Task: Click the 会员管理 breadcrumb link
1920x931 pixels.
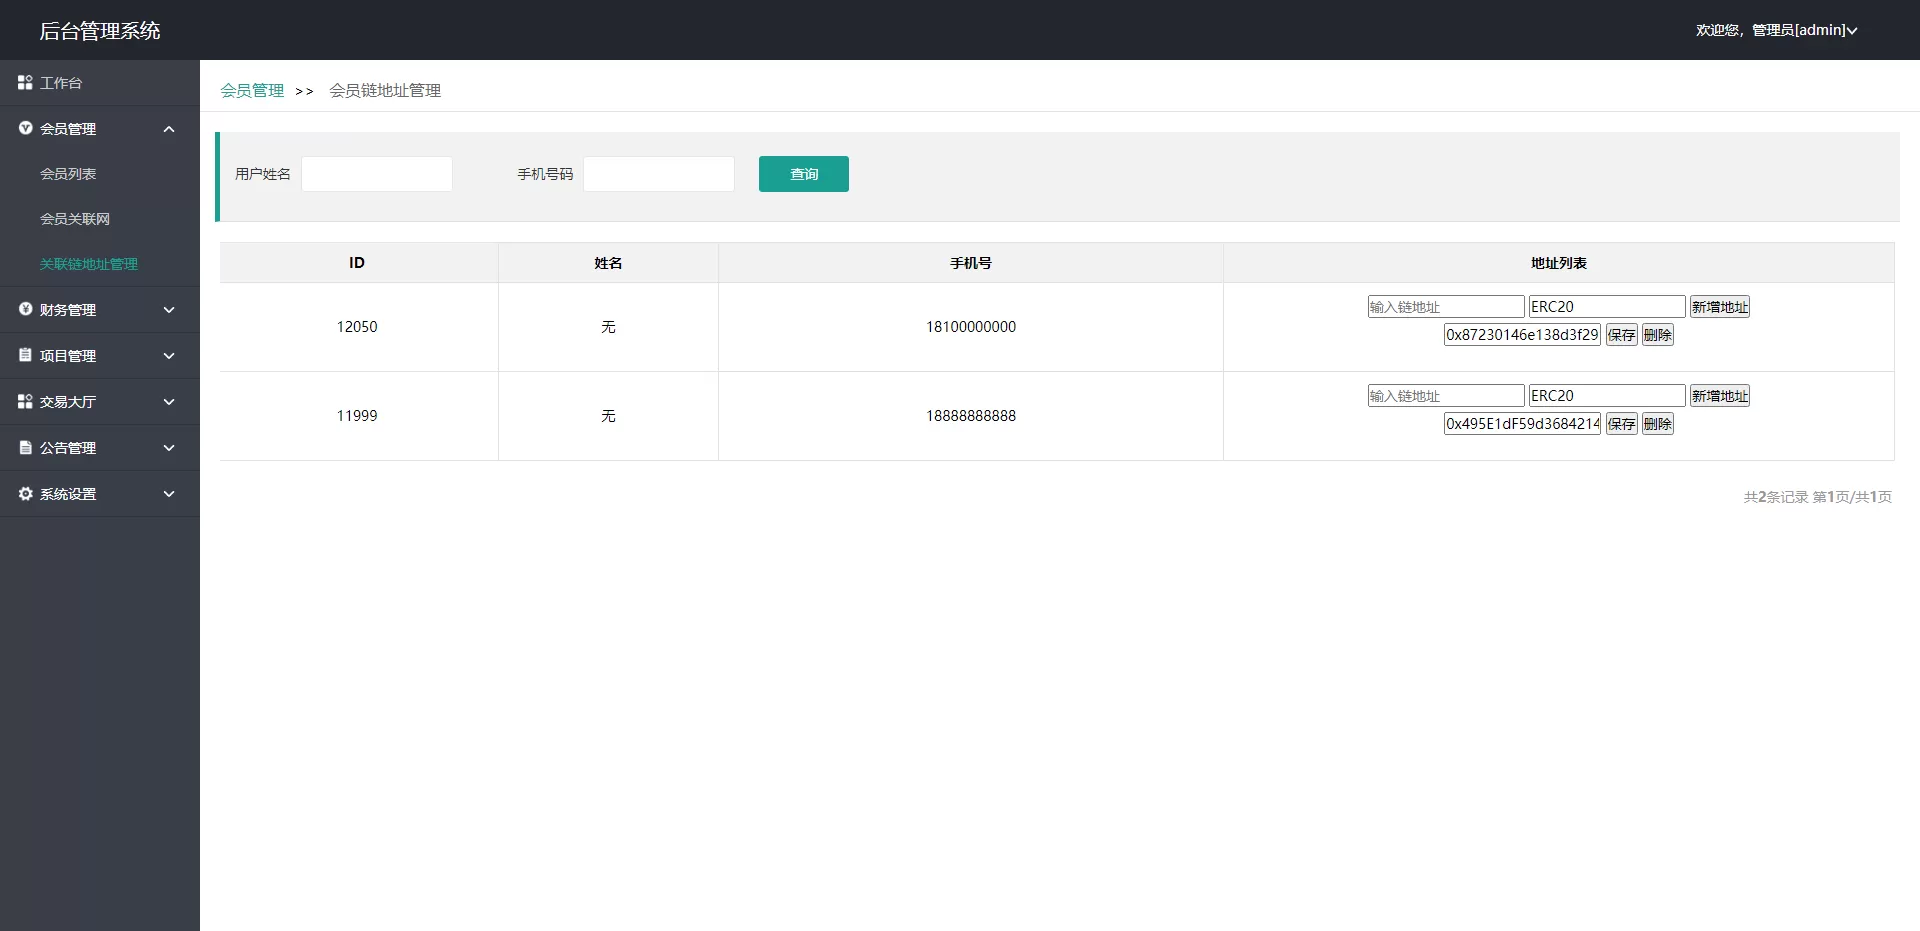Action: click(x=252, y=91)
